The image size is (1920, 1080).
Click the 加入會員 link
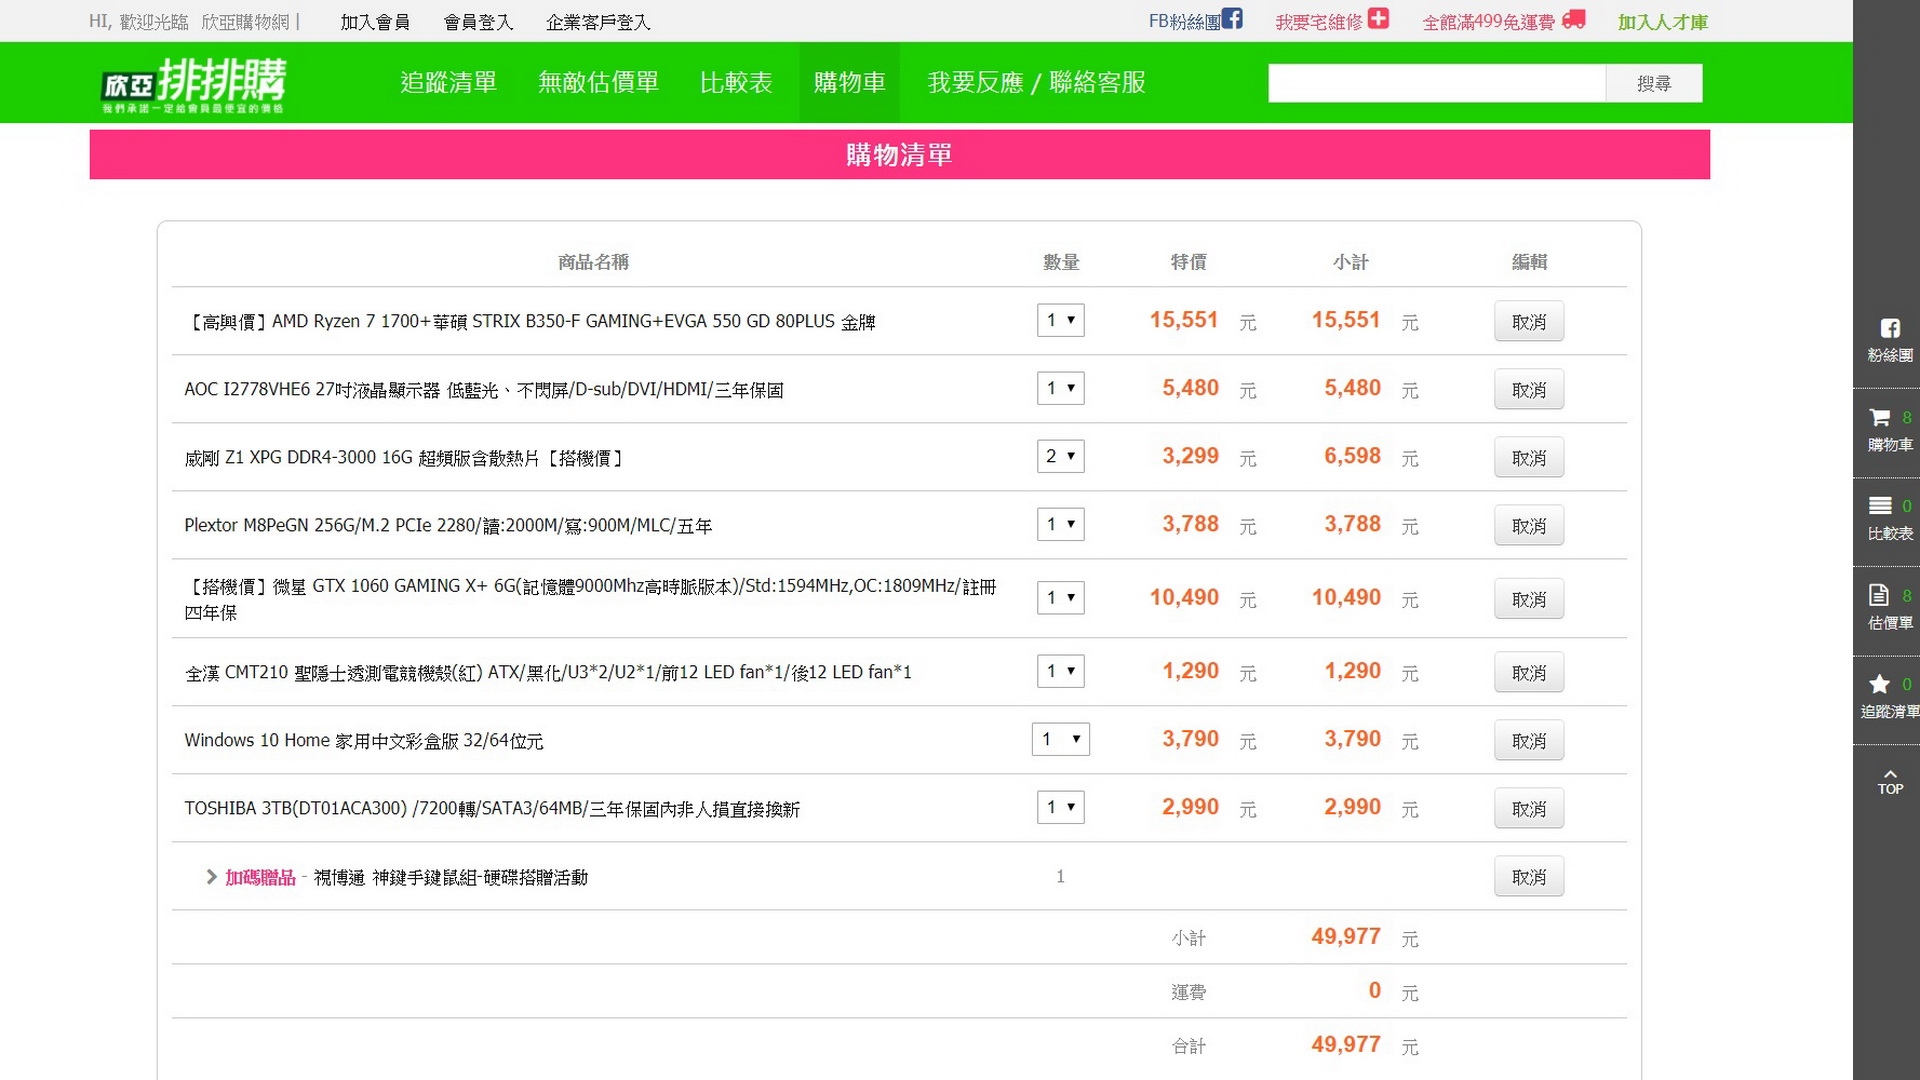(375, 22)
